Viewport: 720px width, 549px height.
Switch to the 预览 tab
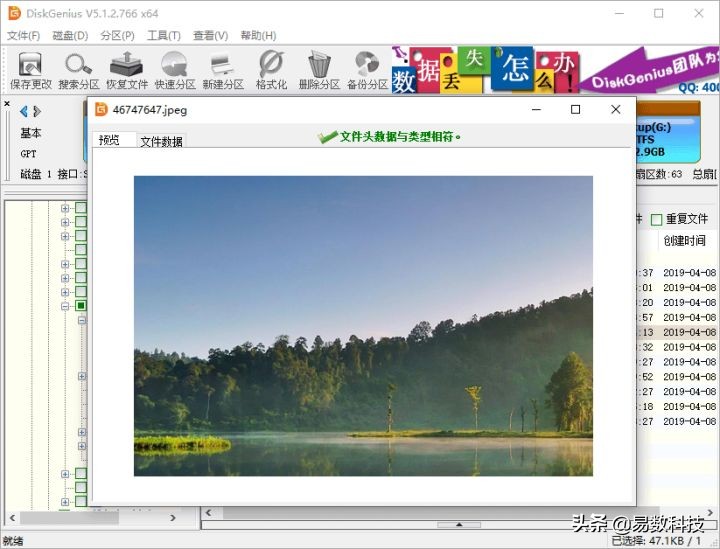[x=113, y=140]
